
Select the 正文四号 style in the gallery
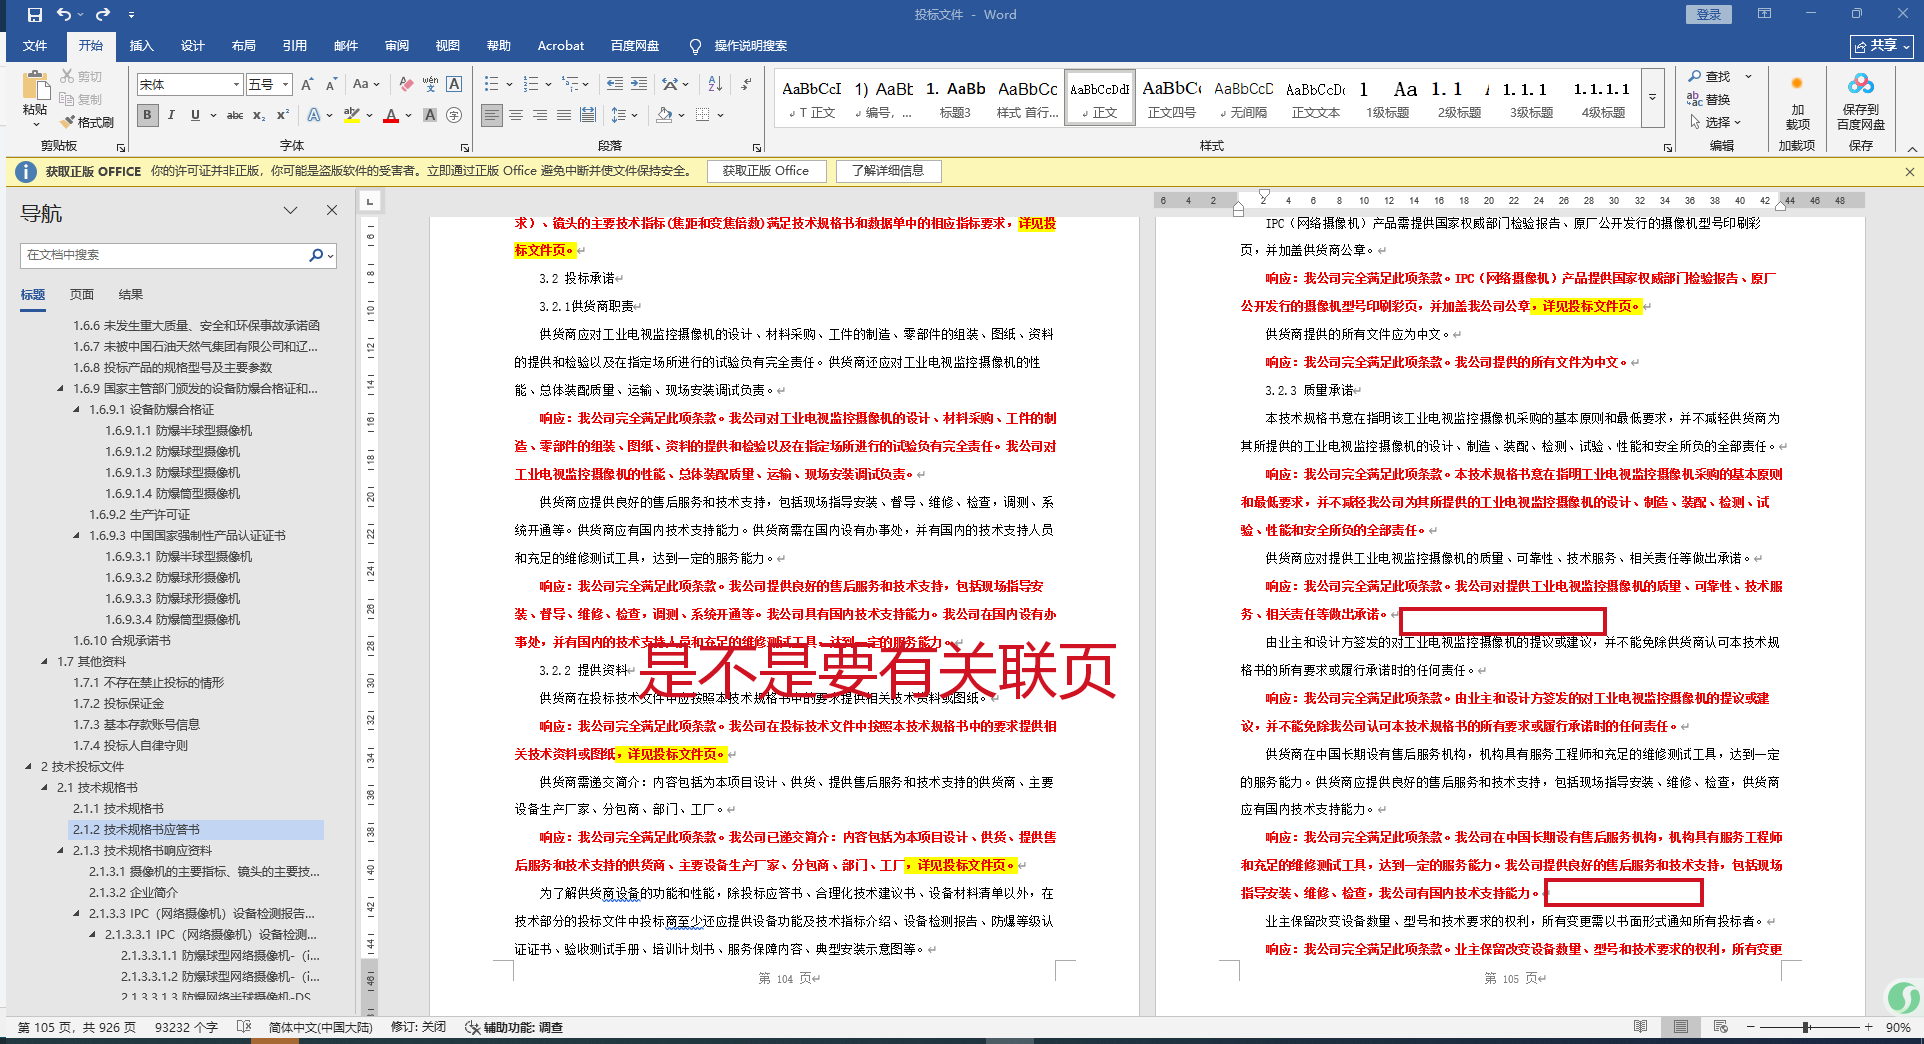pos(1172,98)
